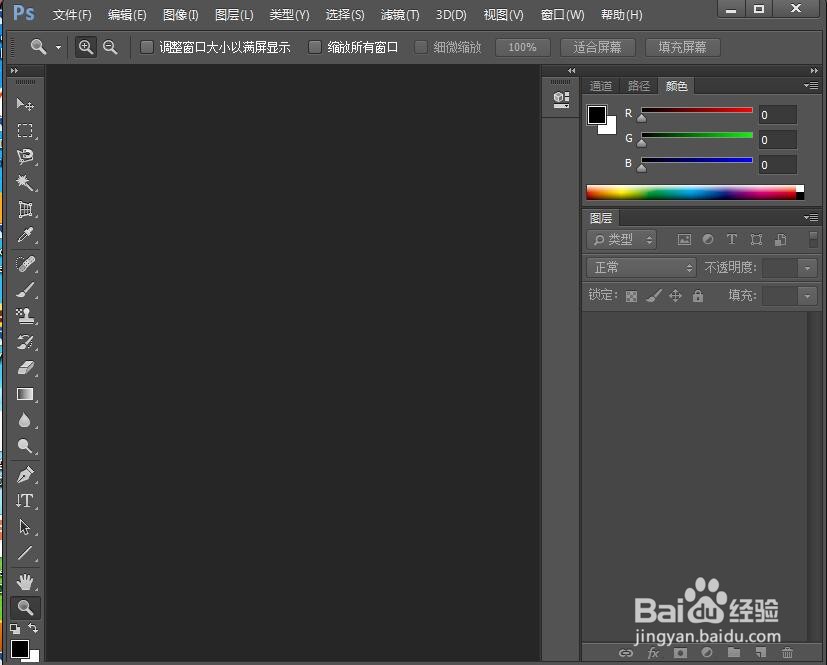The width and height of the screenshot is (827, 665).
Task: Select the Magic Wand tool
Action: point(25,182)
